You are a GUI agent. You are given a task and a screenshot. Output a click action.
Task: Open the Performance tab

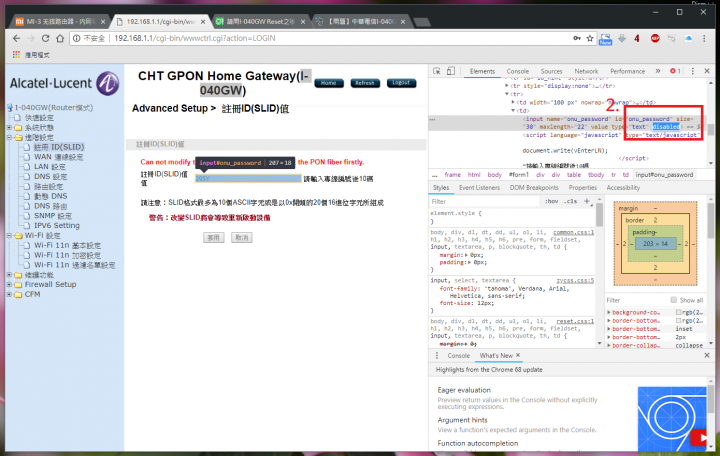[x=627, y=71]
